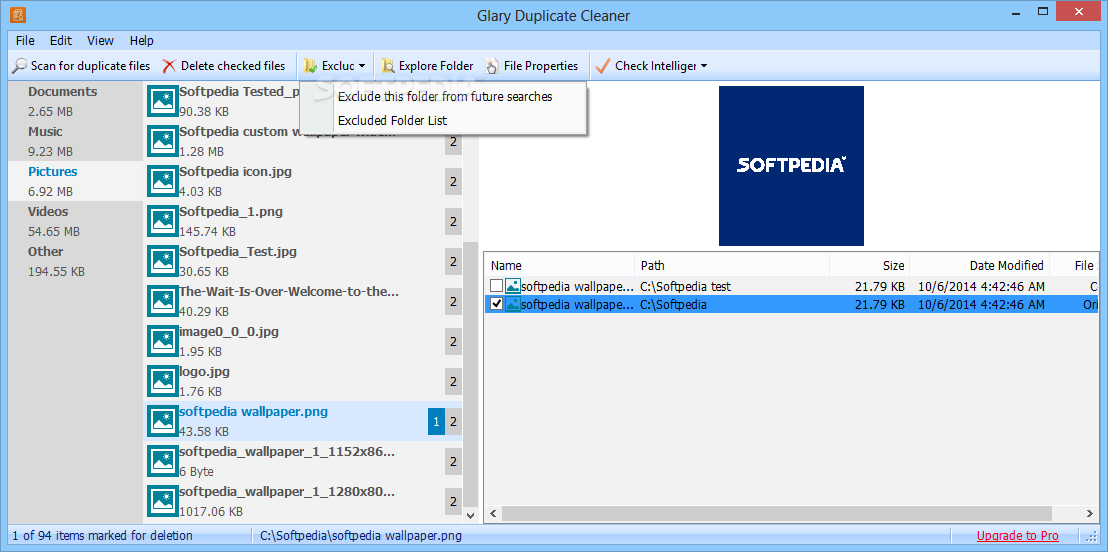Screen dimensions: 1108x552
Task: Click the Exclude folder icon
Action: (x=310, y=66)
